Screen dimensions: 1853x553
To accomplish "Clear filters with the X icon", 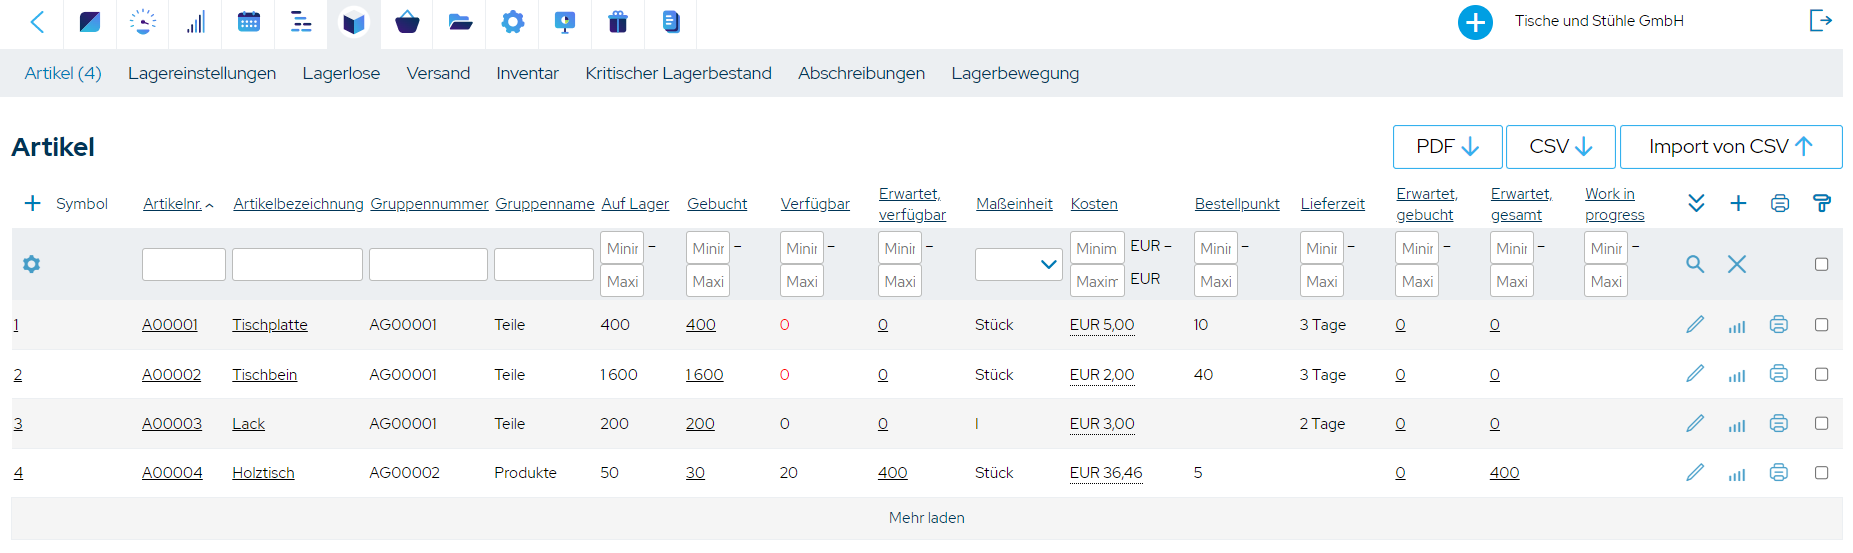I will click(1737, 264).
